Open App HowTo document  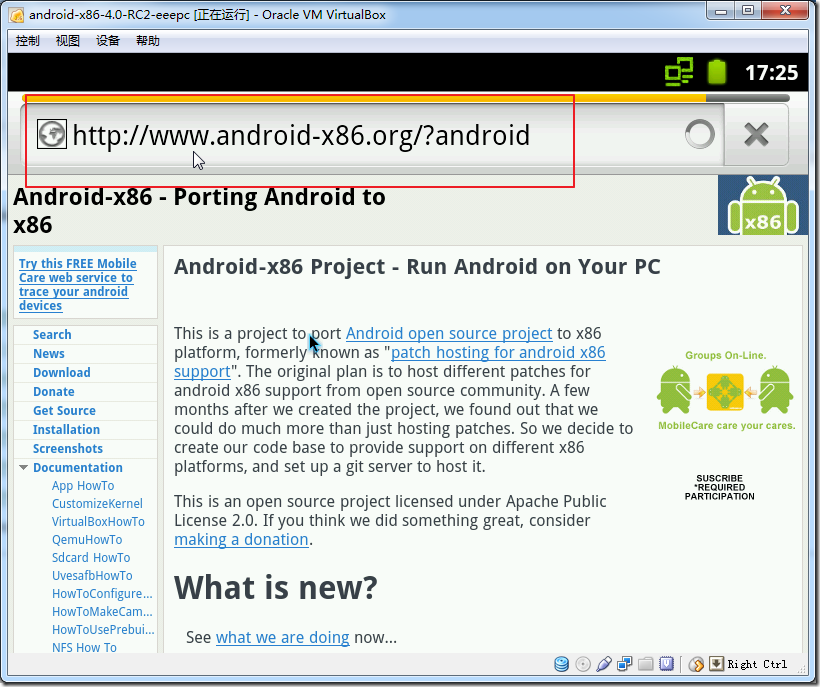point(83,486)
